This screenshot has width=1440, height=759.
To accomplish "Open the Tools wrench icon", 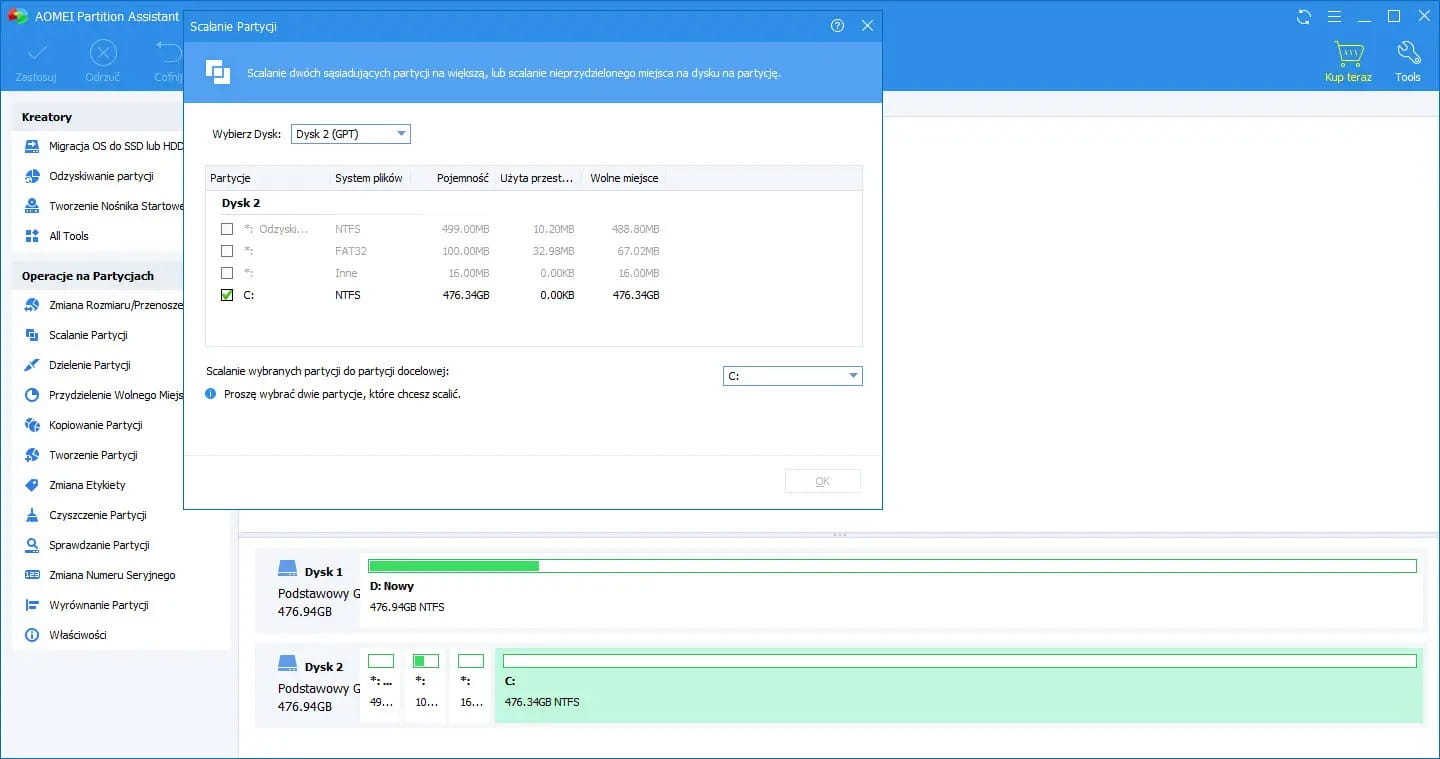I will click(x=1407, y=53).
